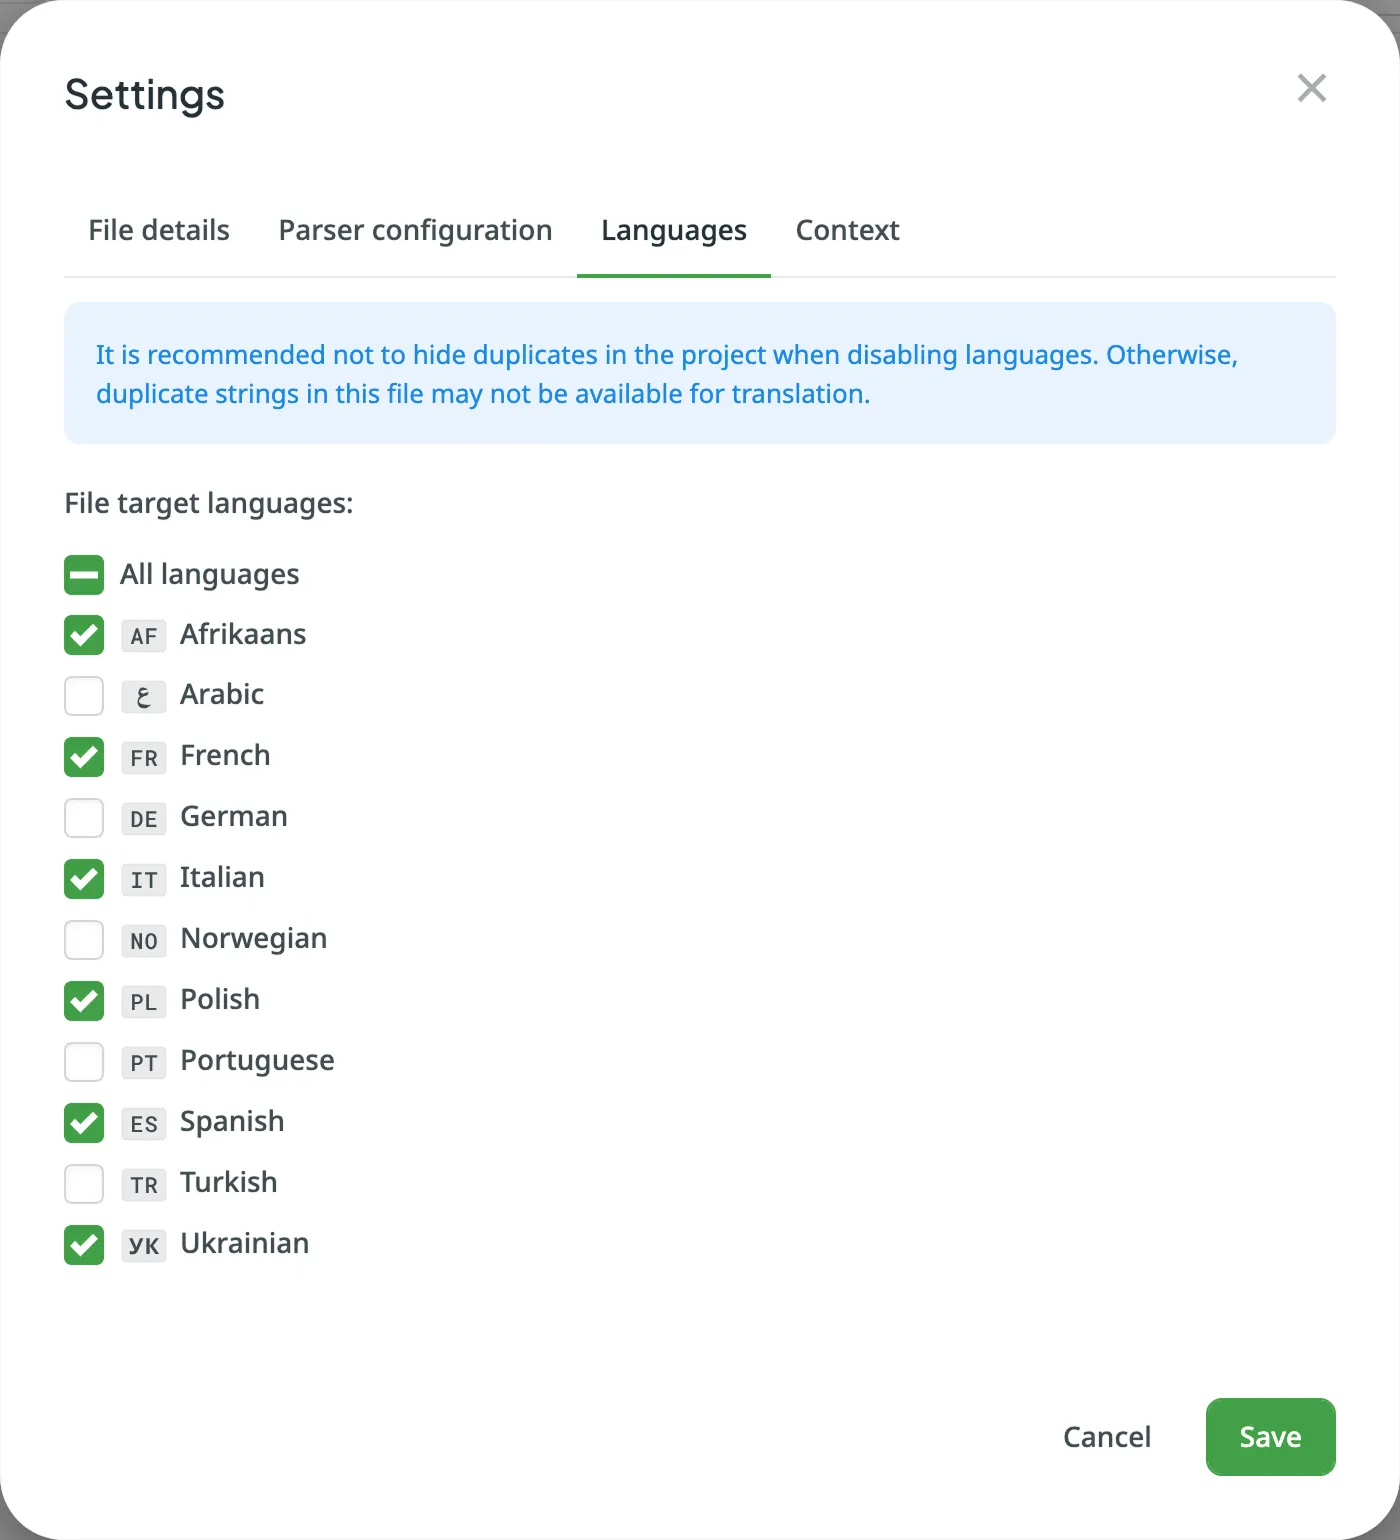This screenshot has width=1400, height=1540.
Task: Cancel the settings changes
Action: [x=1106, y=1437]
